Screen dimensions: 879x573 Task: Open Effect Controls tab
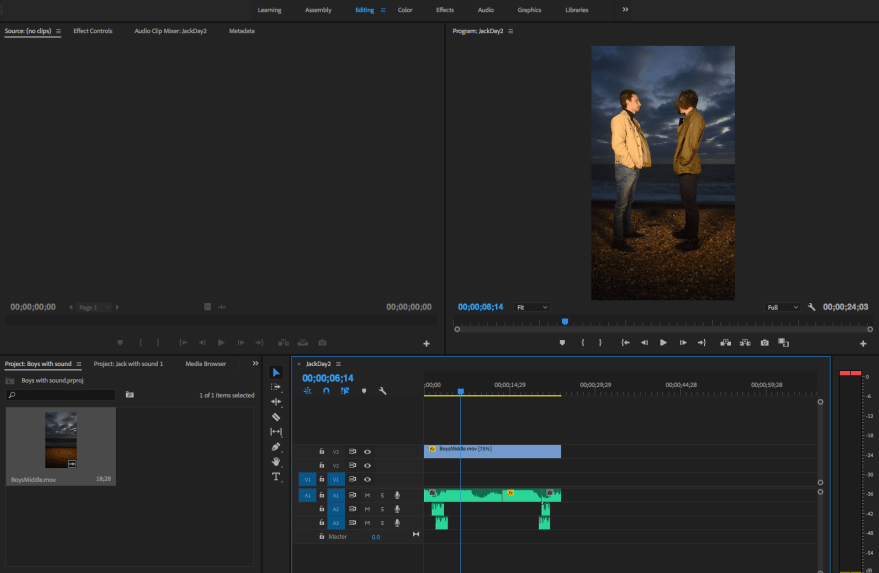(92, 31)
